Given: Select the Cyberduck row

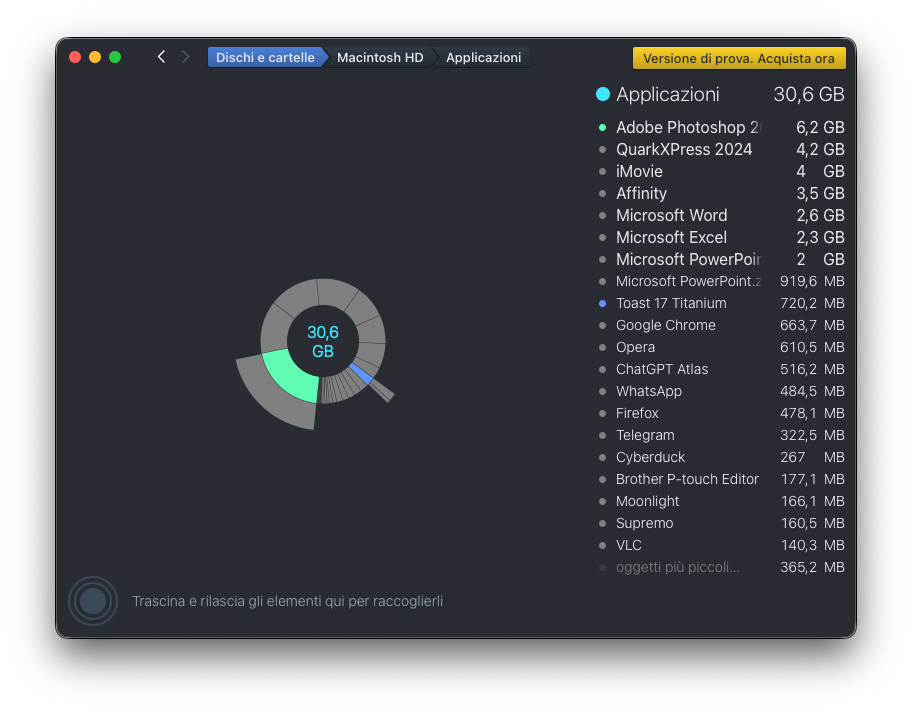Looking at the screenshot, I should [721, 457].
